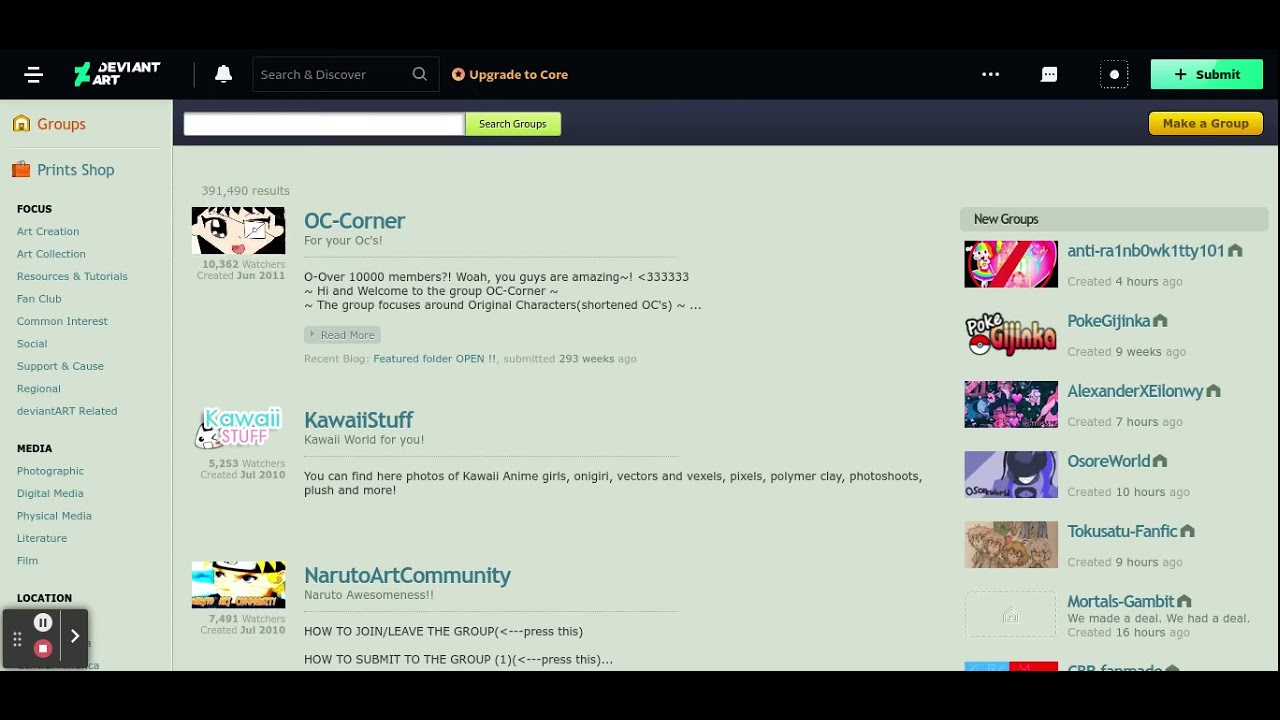Image resolution: width=1280 pixels, height=720 pixels.
Task: Click group icon beside AlexanderXEilonwy
Action: tap(1213, 391)
